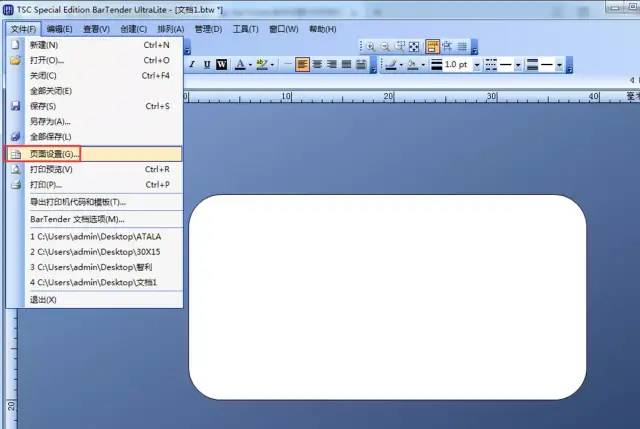640x429 pixels.
Task: Open BarTender 文档选项(M)... entry
Action: 94,219
